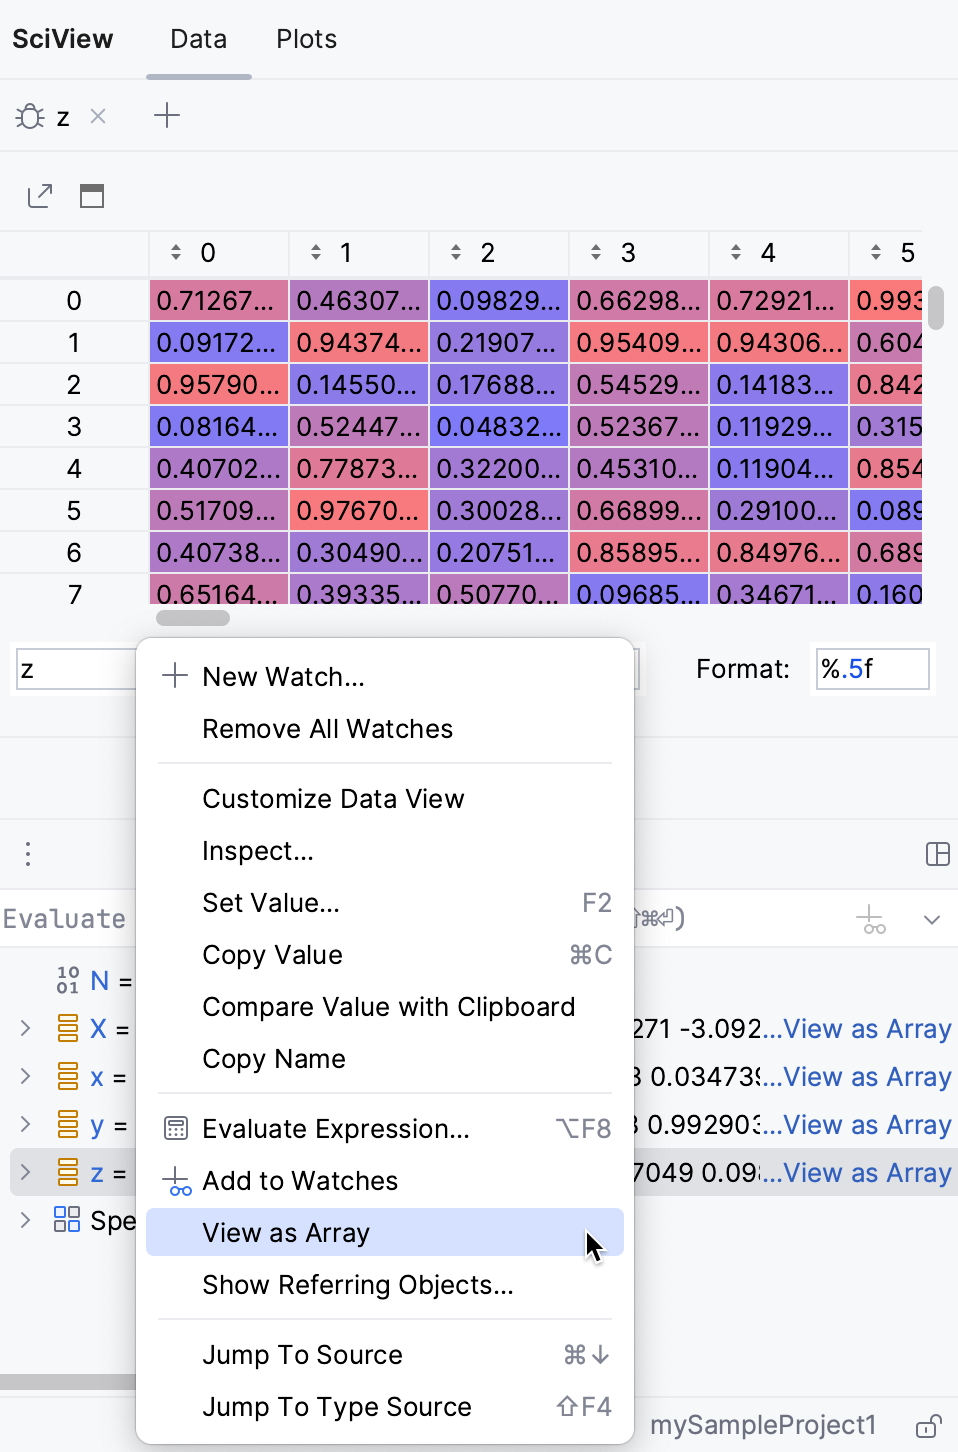This screenshot has height=1452, width=958.
Task: Click the debug bug icon on z tab
Action: point(31,117)
